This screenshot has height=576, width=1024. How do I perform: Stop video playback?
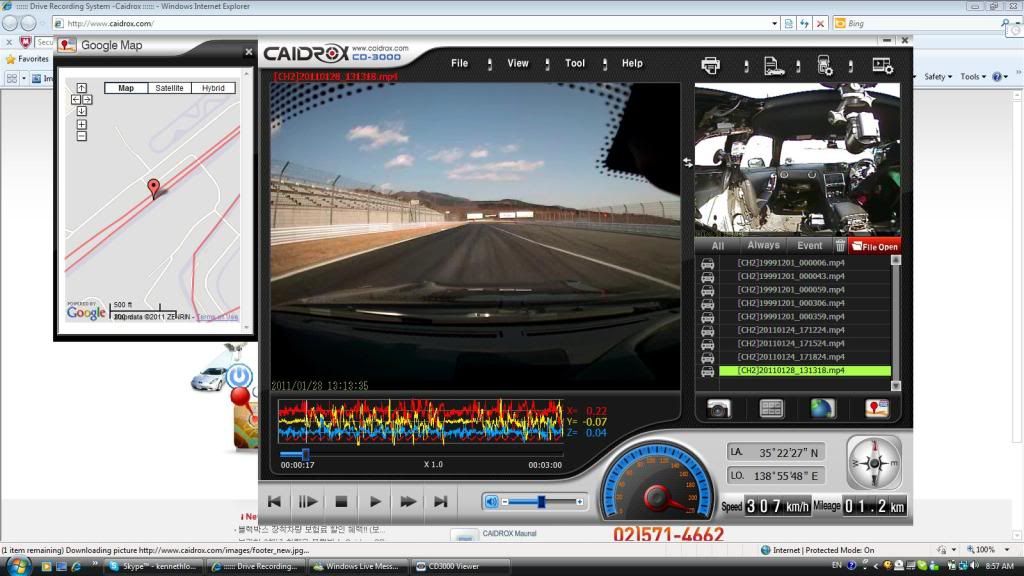click(x=341, y=502)
